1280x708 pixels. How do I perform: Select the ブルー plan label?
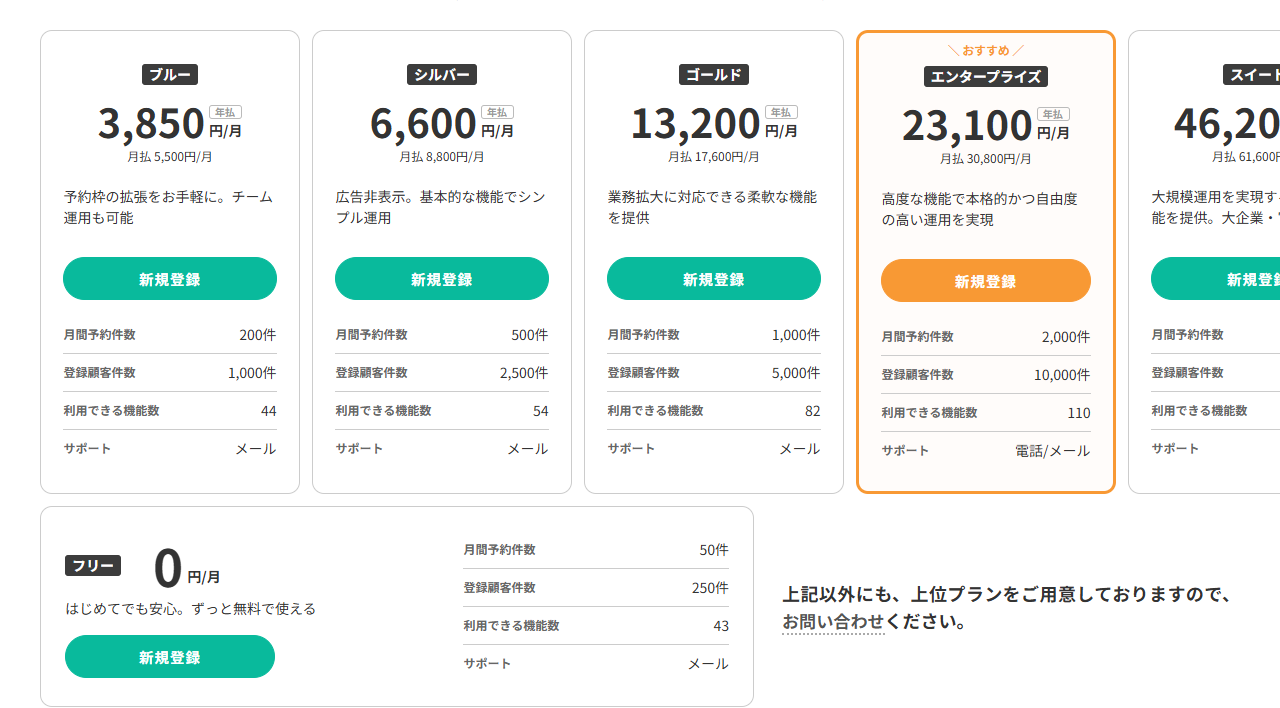170,75
